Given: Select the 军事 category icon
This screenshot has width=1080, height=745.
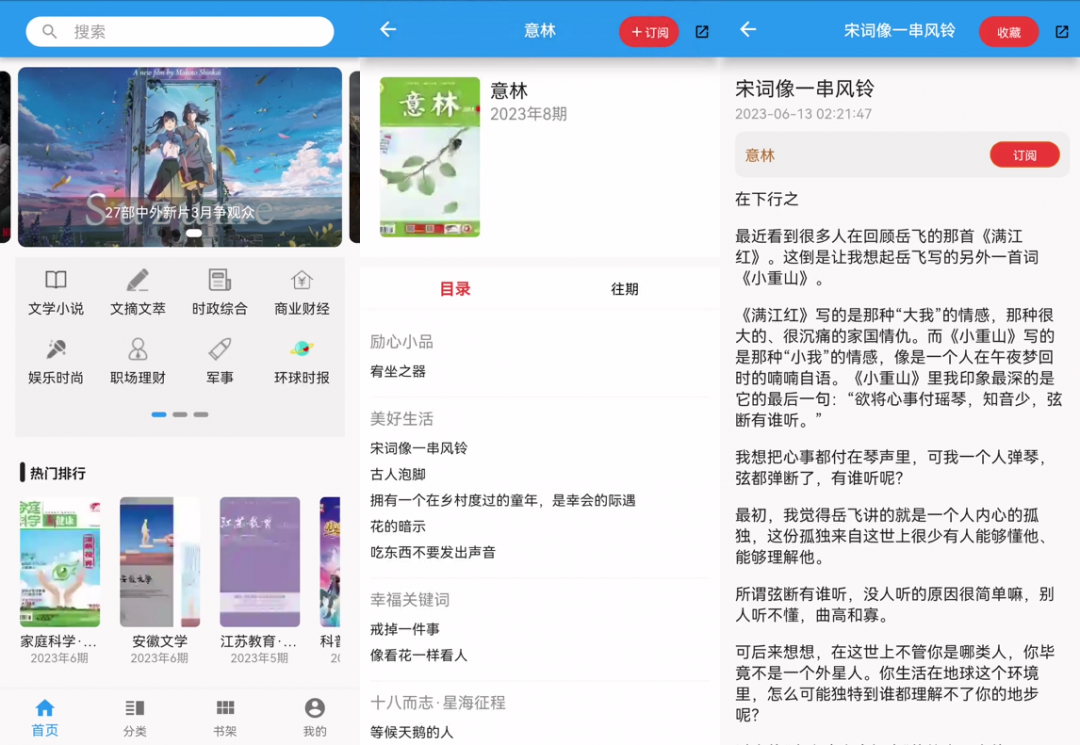Looking at the screenshot, I should (x=220, y=350).
